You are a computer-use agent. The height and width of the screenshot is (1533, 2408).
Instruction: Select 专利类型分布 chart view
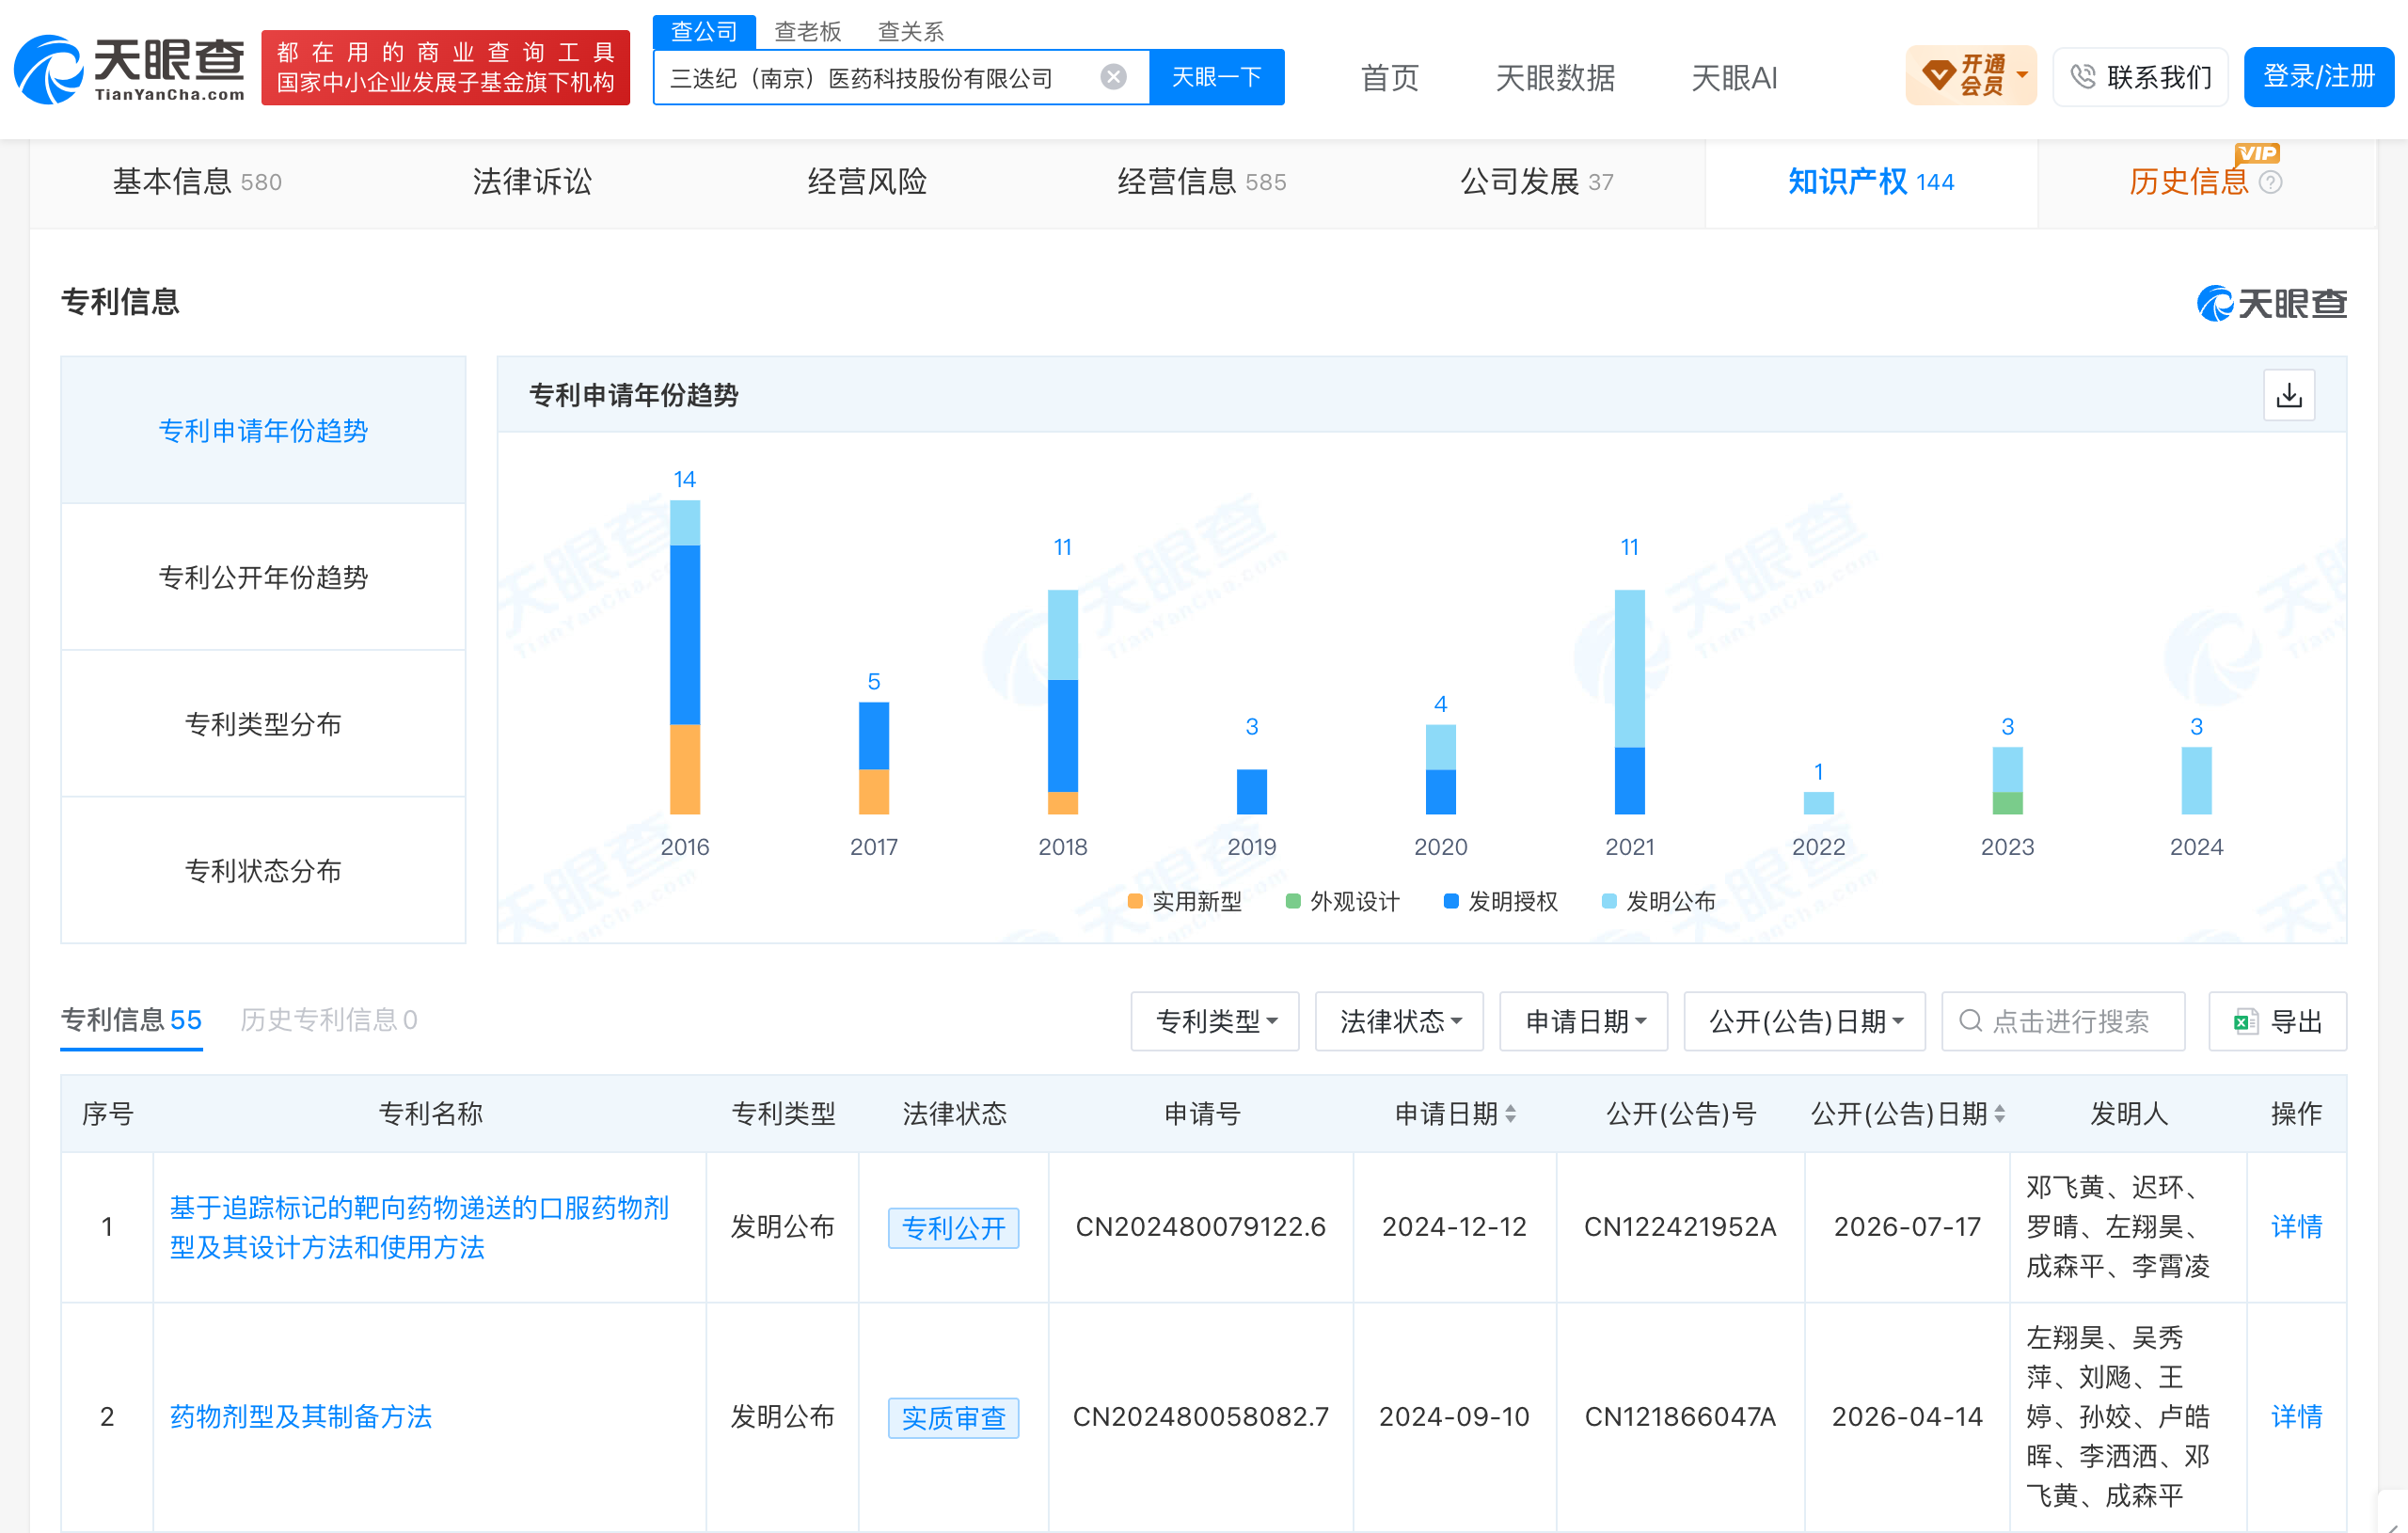coord(264,724)
